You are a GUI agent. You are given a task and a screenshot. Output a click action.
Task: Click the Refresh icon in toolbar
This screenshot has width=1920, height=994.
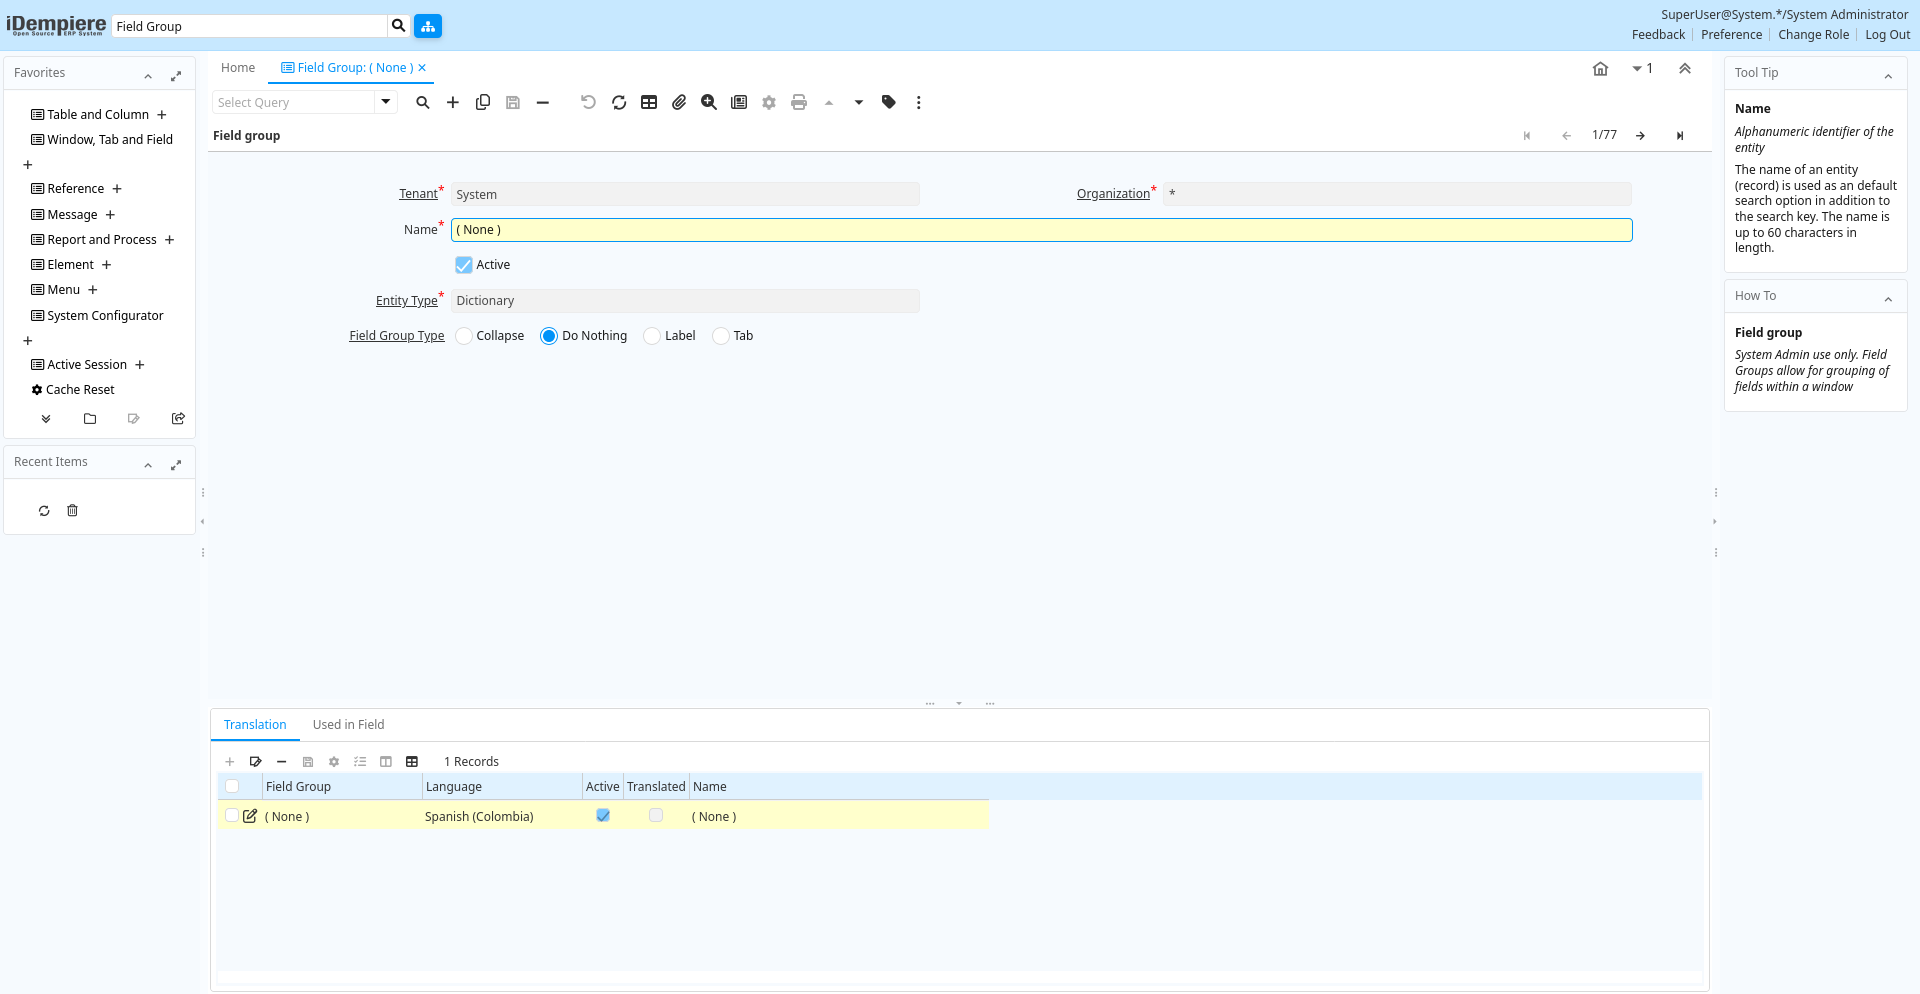click(619, 102)
